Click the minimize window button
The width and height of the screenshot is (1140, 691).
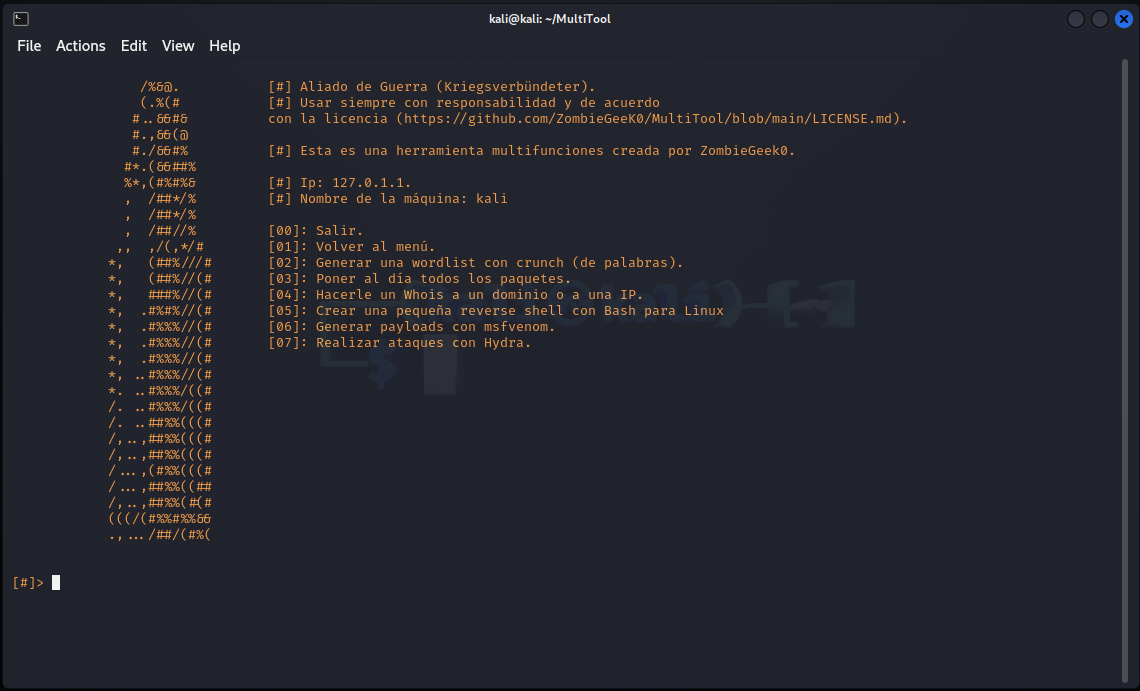pyautogui.click(x=1076, y=19)
